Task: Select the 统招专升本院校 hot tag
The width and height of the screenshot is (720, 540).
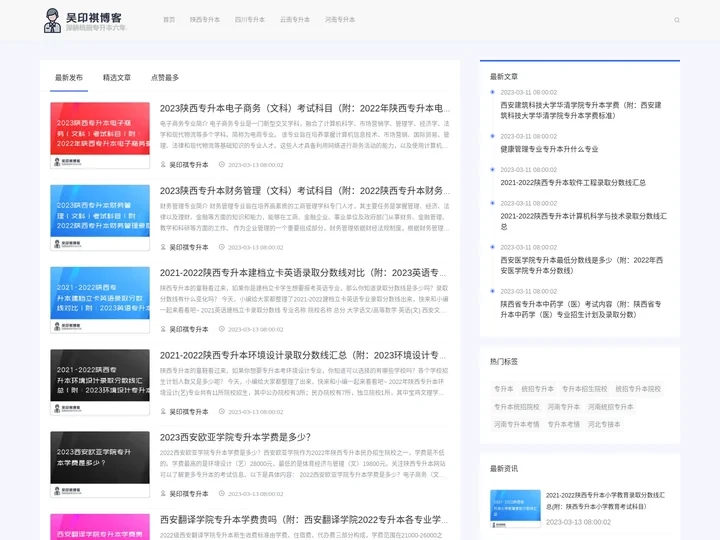Action: tap(638, 388)
